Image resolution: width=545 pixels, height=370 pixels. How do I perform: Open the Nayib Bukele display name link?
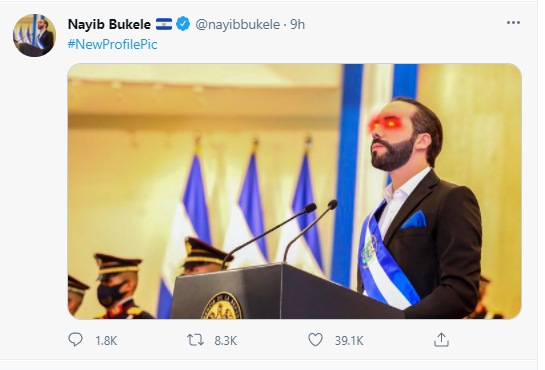(109, 24)
